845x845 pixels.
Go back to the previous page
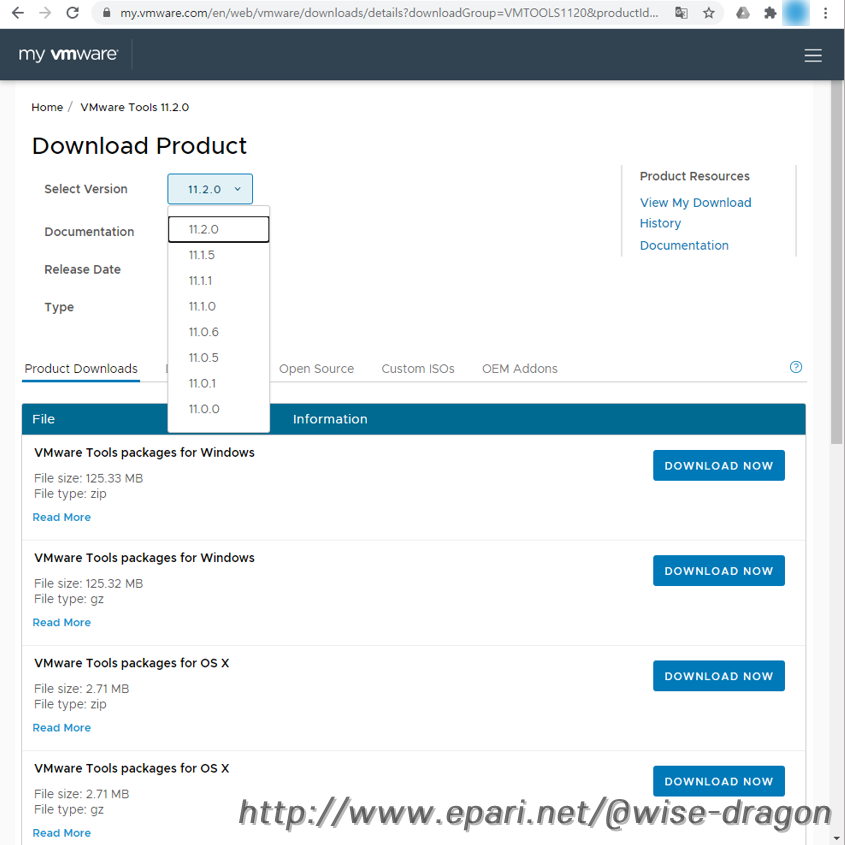coord(18,13)
